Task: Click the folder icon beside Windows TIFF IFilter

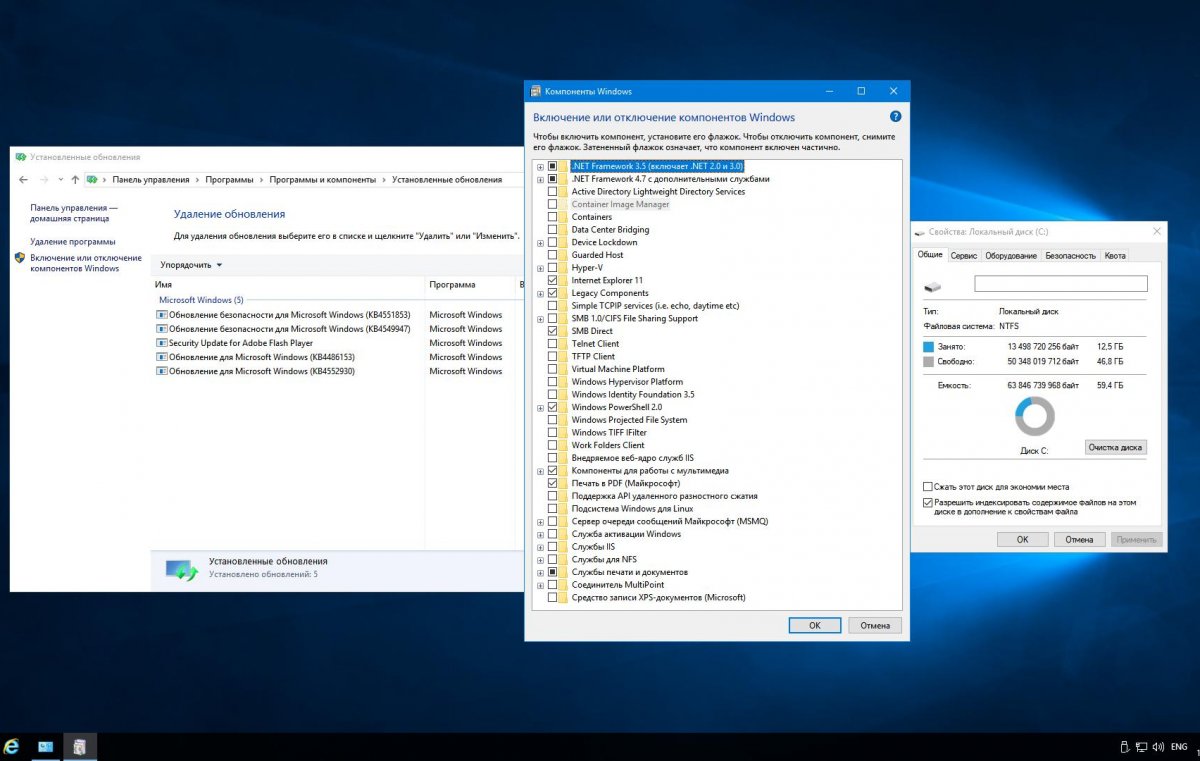Action: tap(564, 433)
